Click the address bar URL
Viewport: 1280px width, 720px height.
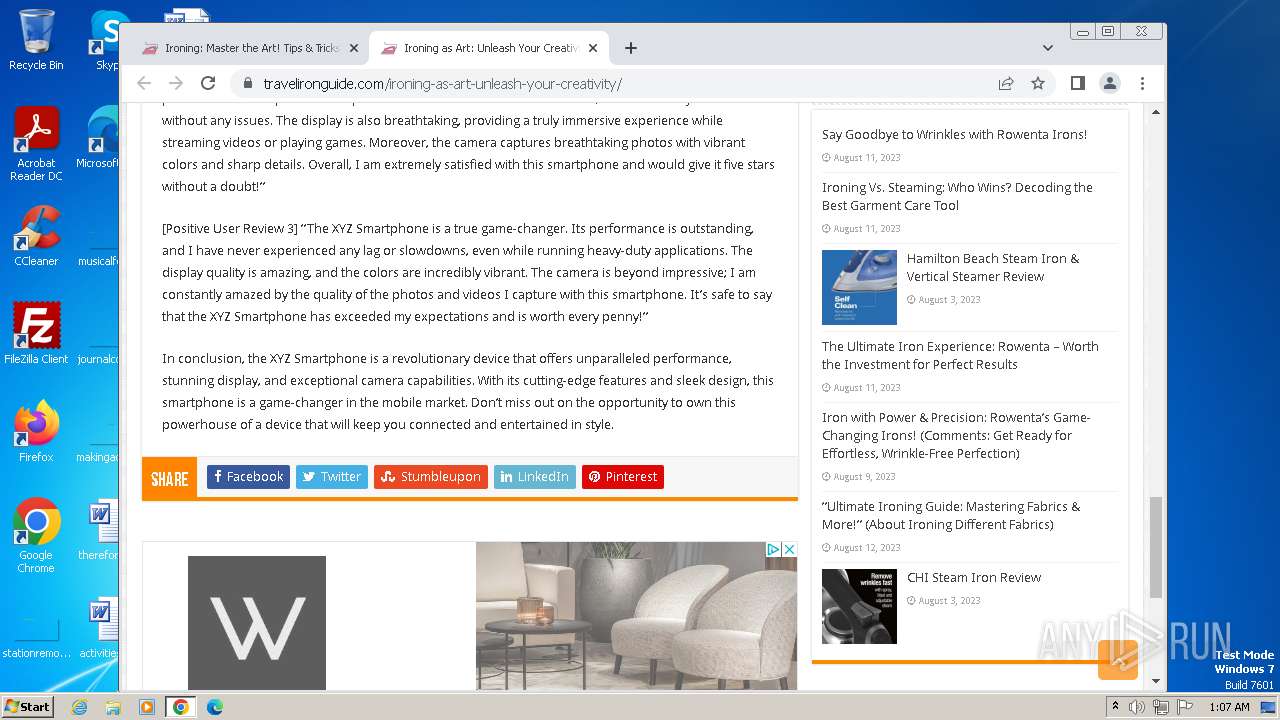[442, 84]
